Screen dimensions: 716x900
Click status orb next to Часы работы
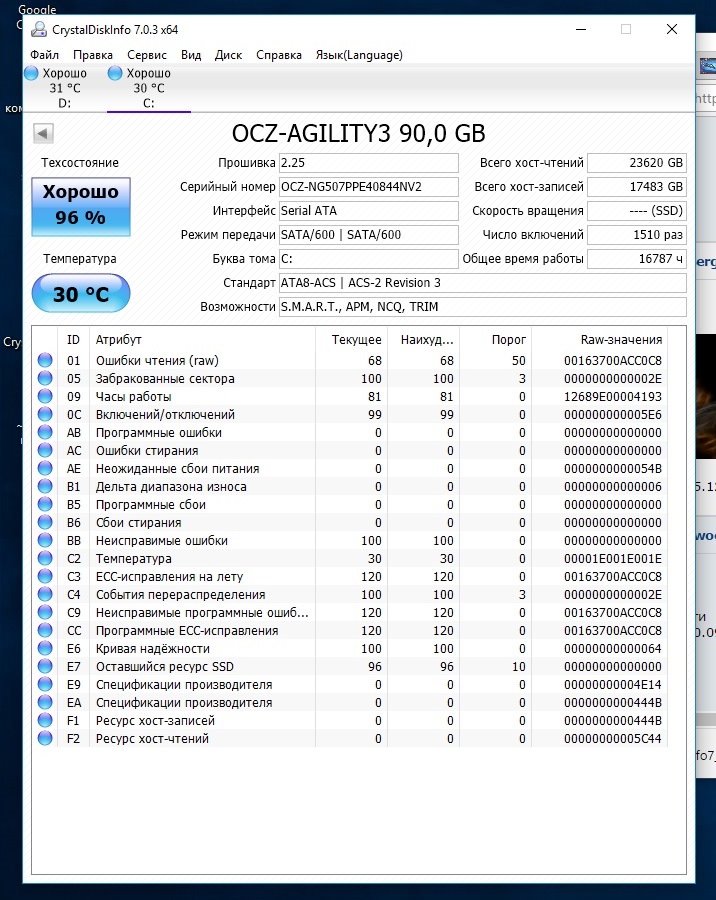[x=45, y=397]
